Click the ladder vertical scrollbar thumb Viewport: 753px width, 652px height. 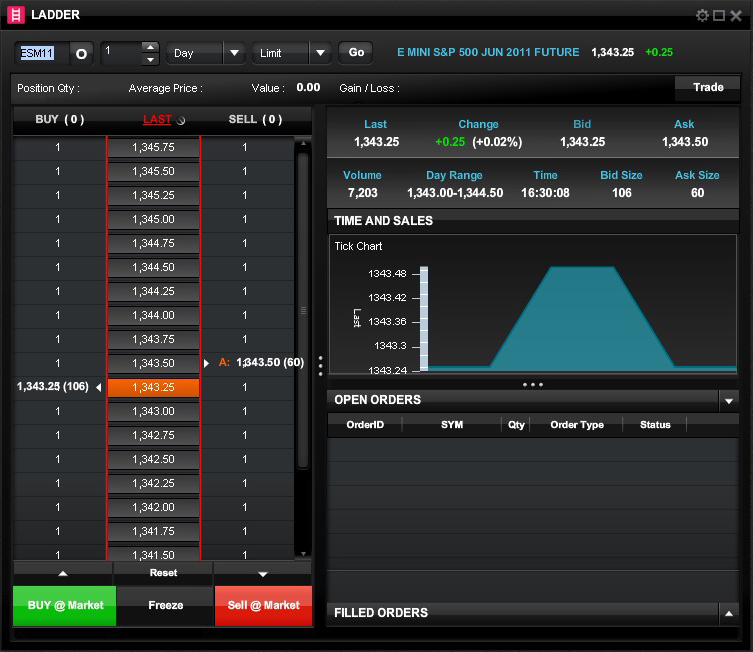point(303,311)
